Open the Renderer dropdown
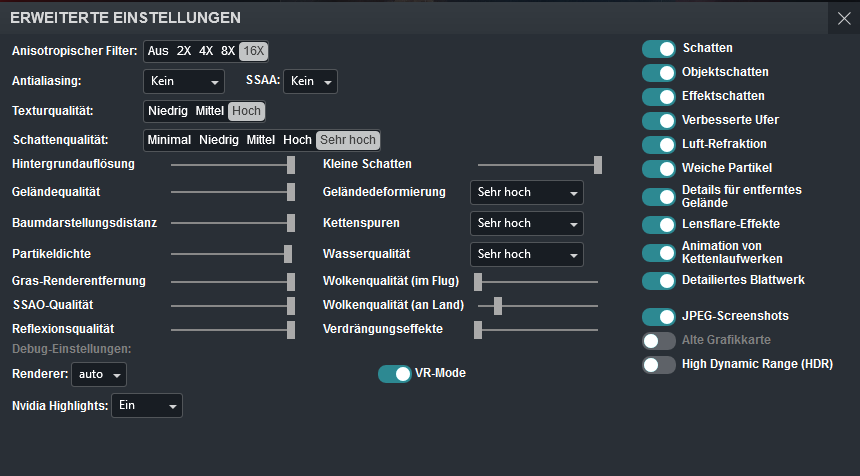The image size is (860, 476). (x=99, y=375)
